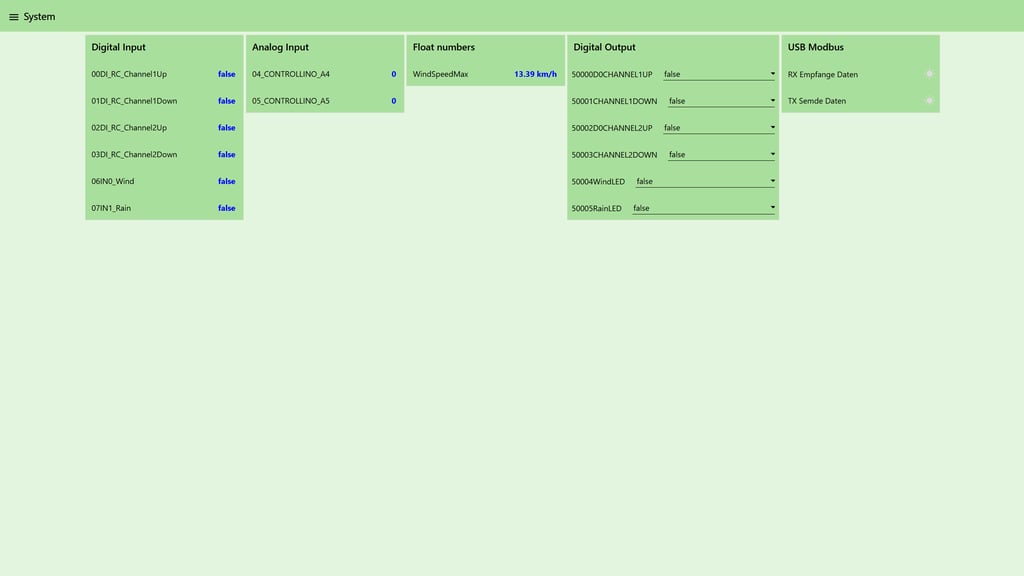The width and height of the screenshot is (1024, 576).
Task: Click the 03DI_RC_Channel2Down false value
Action: coord(227,154)
